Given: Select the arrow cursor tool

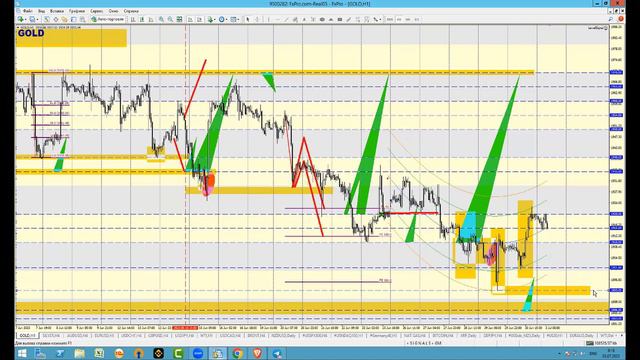Looking at the screenshot, I should (247, 19).
